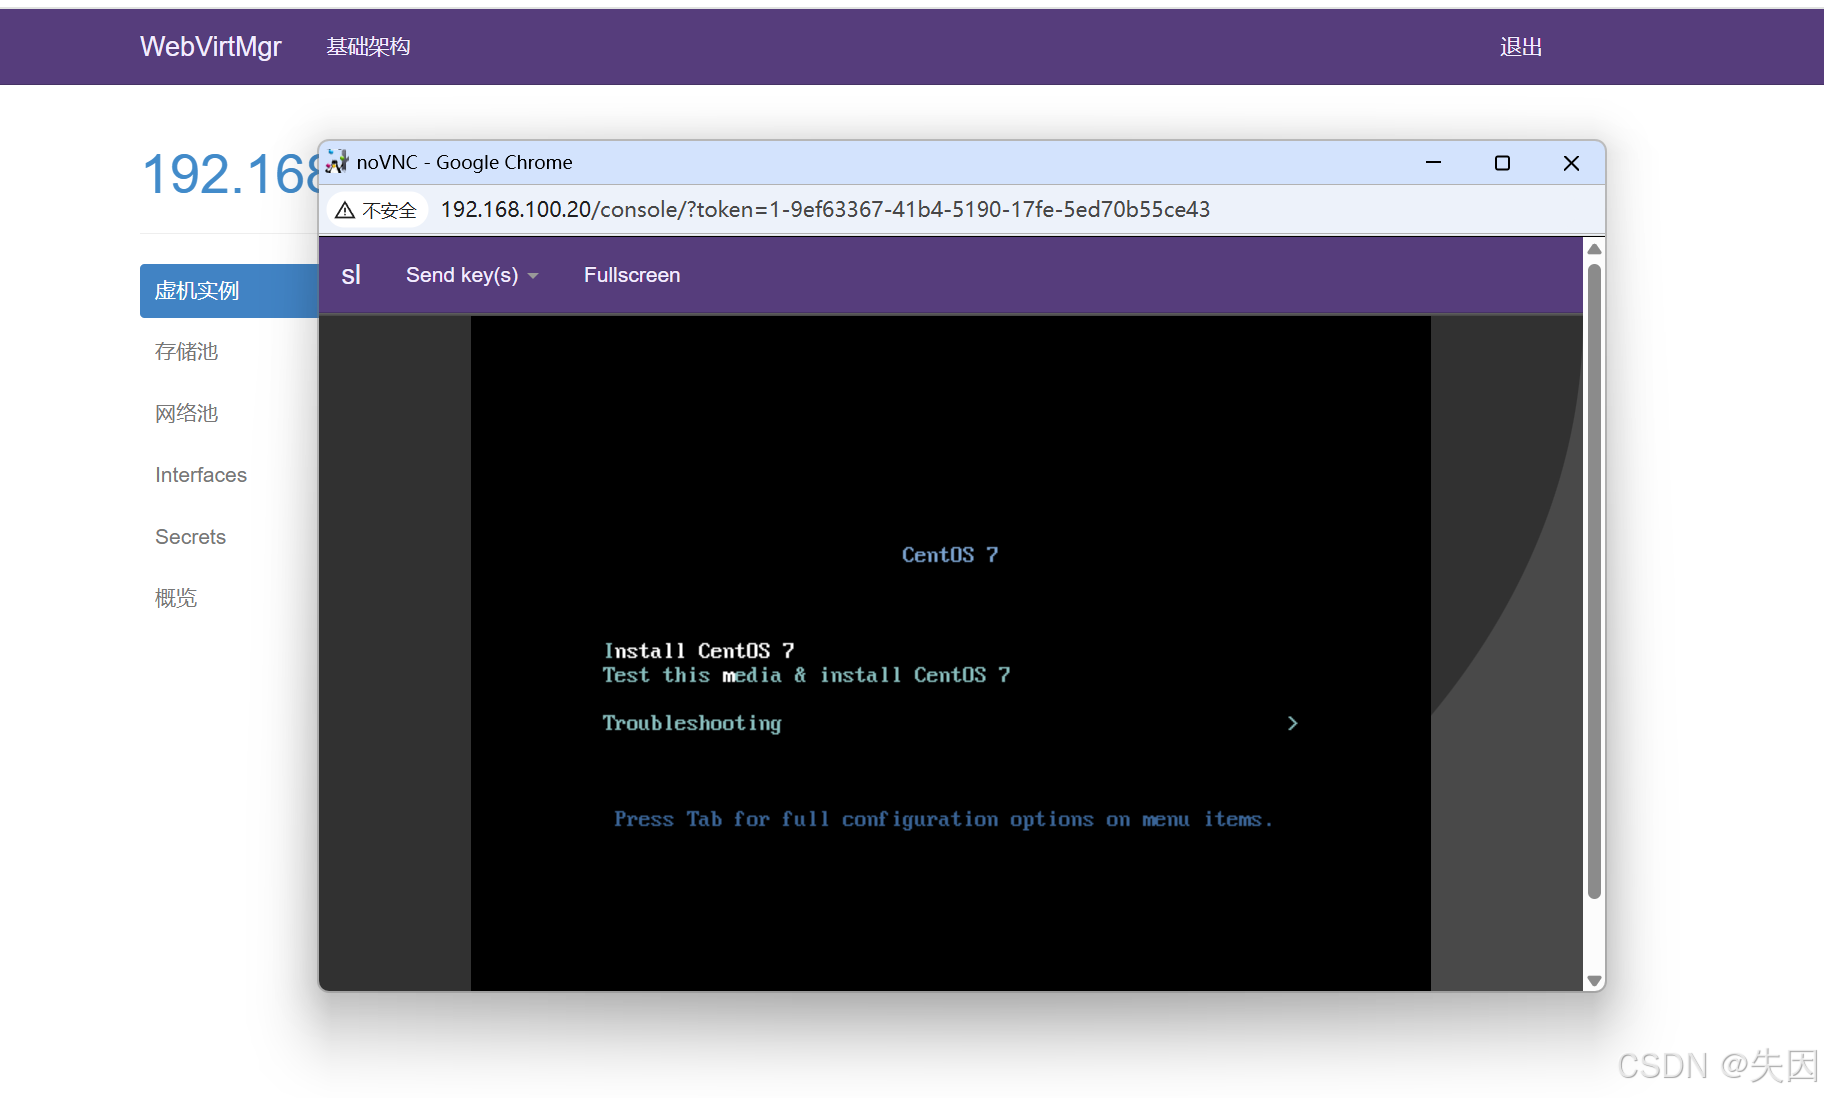Click the noVNC window favicon icon
The width and height of the screenshot is (1824, 1098).
337,162
